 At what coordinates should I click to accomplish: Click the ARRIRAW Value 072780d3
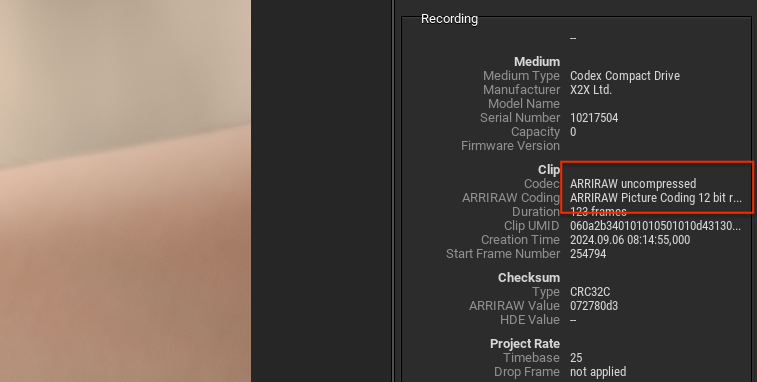[594, 306]
